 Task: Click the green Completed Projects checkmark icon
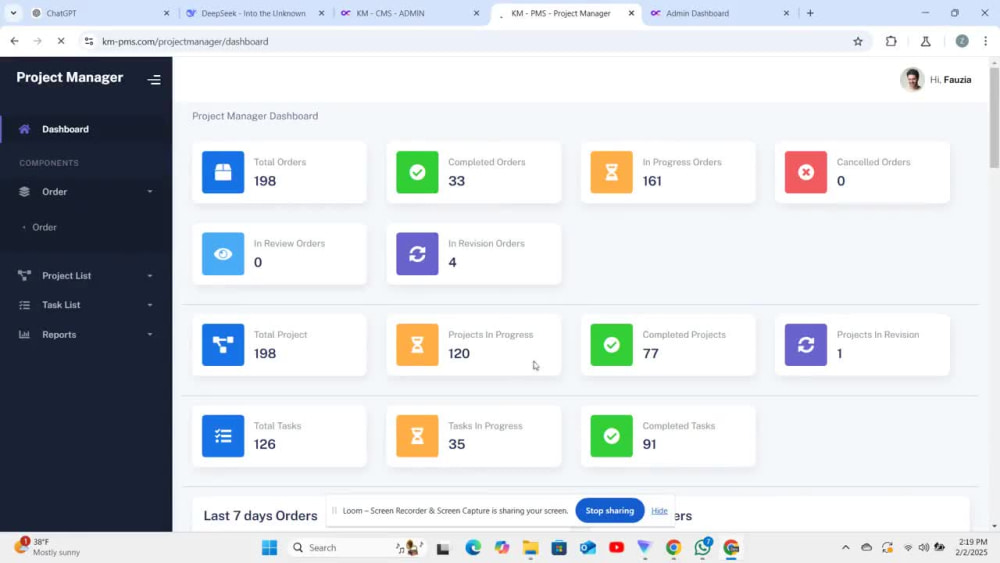tap(611, 344)
